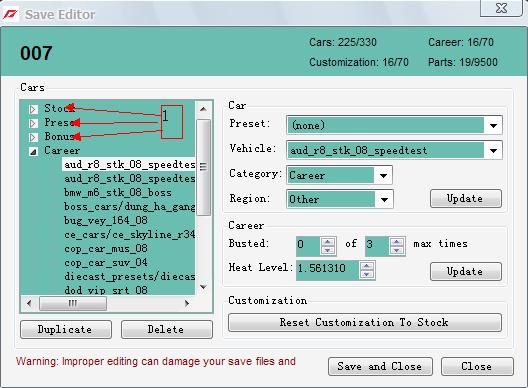Click the Delete button

click(x=167, y=329)
